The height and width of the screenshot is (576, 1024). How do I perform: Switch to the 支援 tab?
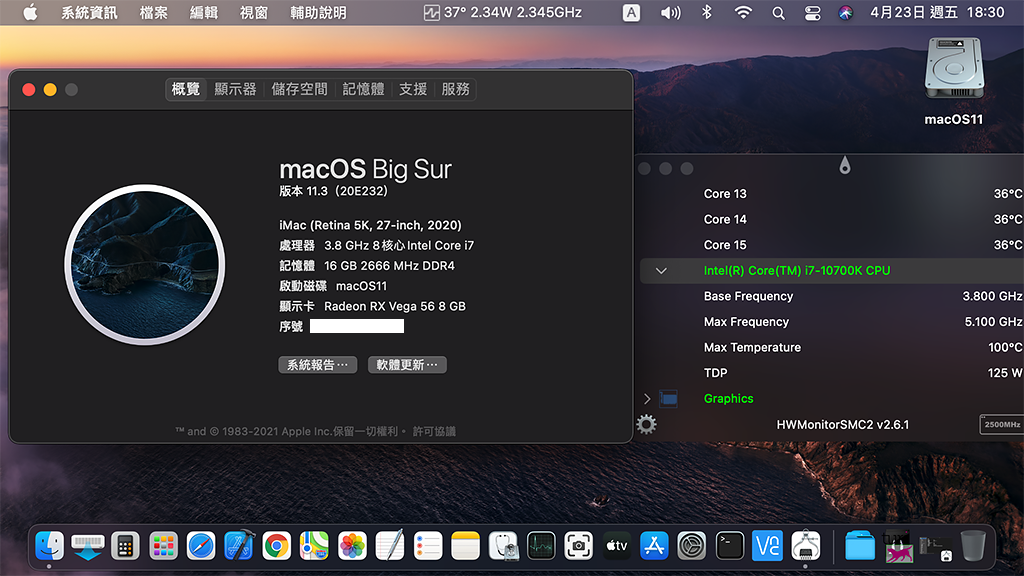pos(413,89)
